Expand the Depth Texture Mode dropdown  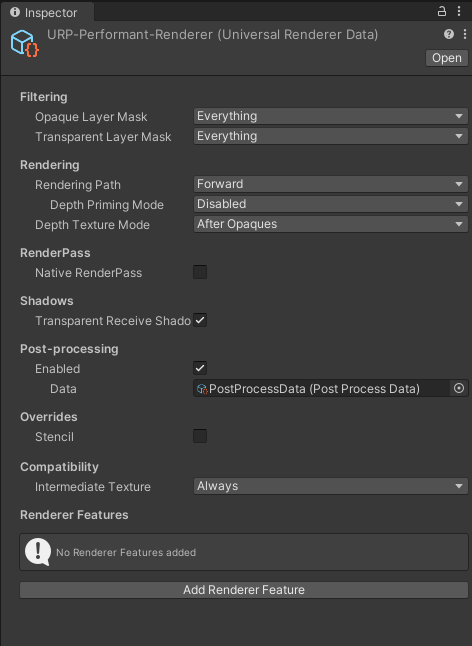[331, 224]
